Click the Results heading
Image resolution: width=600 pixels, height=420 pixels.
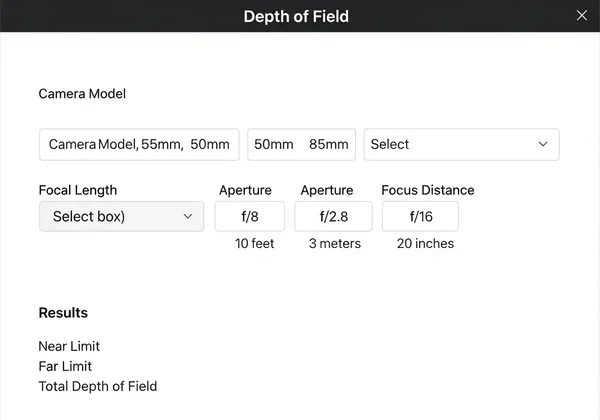pos(63,313)
